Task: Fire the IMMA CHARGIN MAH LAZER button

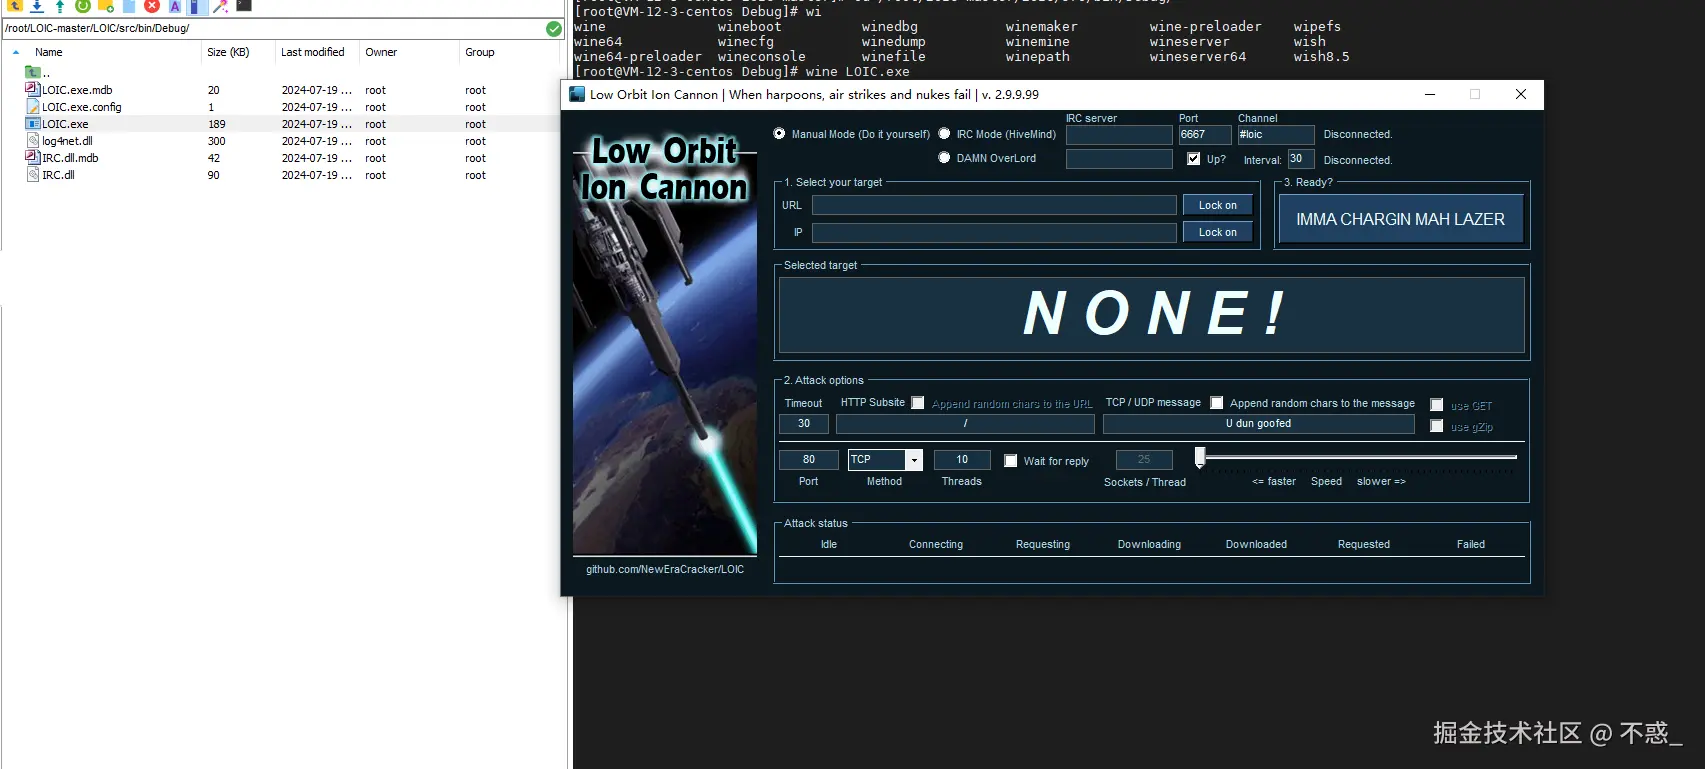Action: tap(1400, 219)
